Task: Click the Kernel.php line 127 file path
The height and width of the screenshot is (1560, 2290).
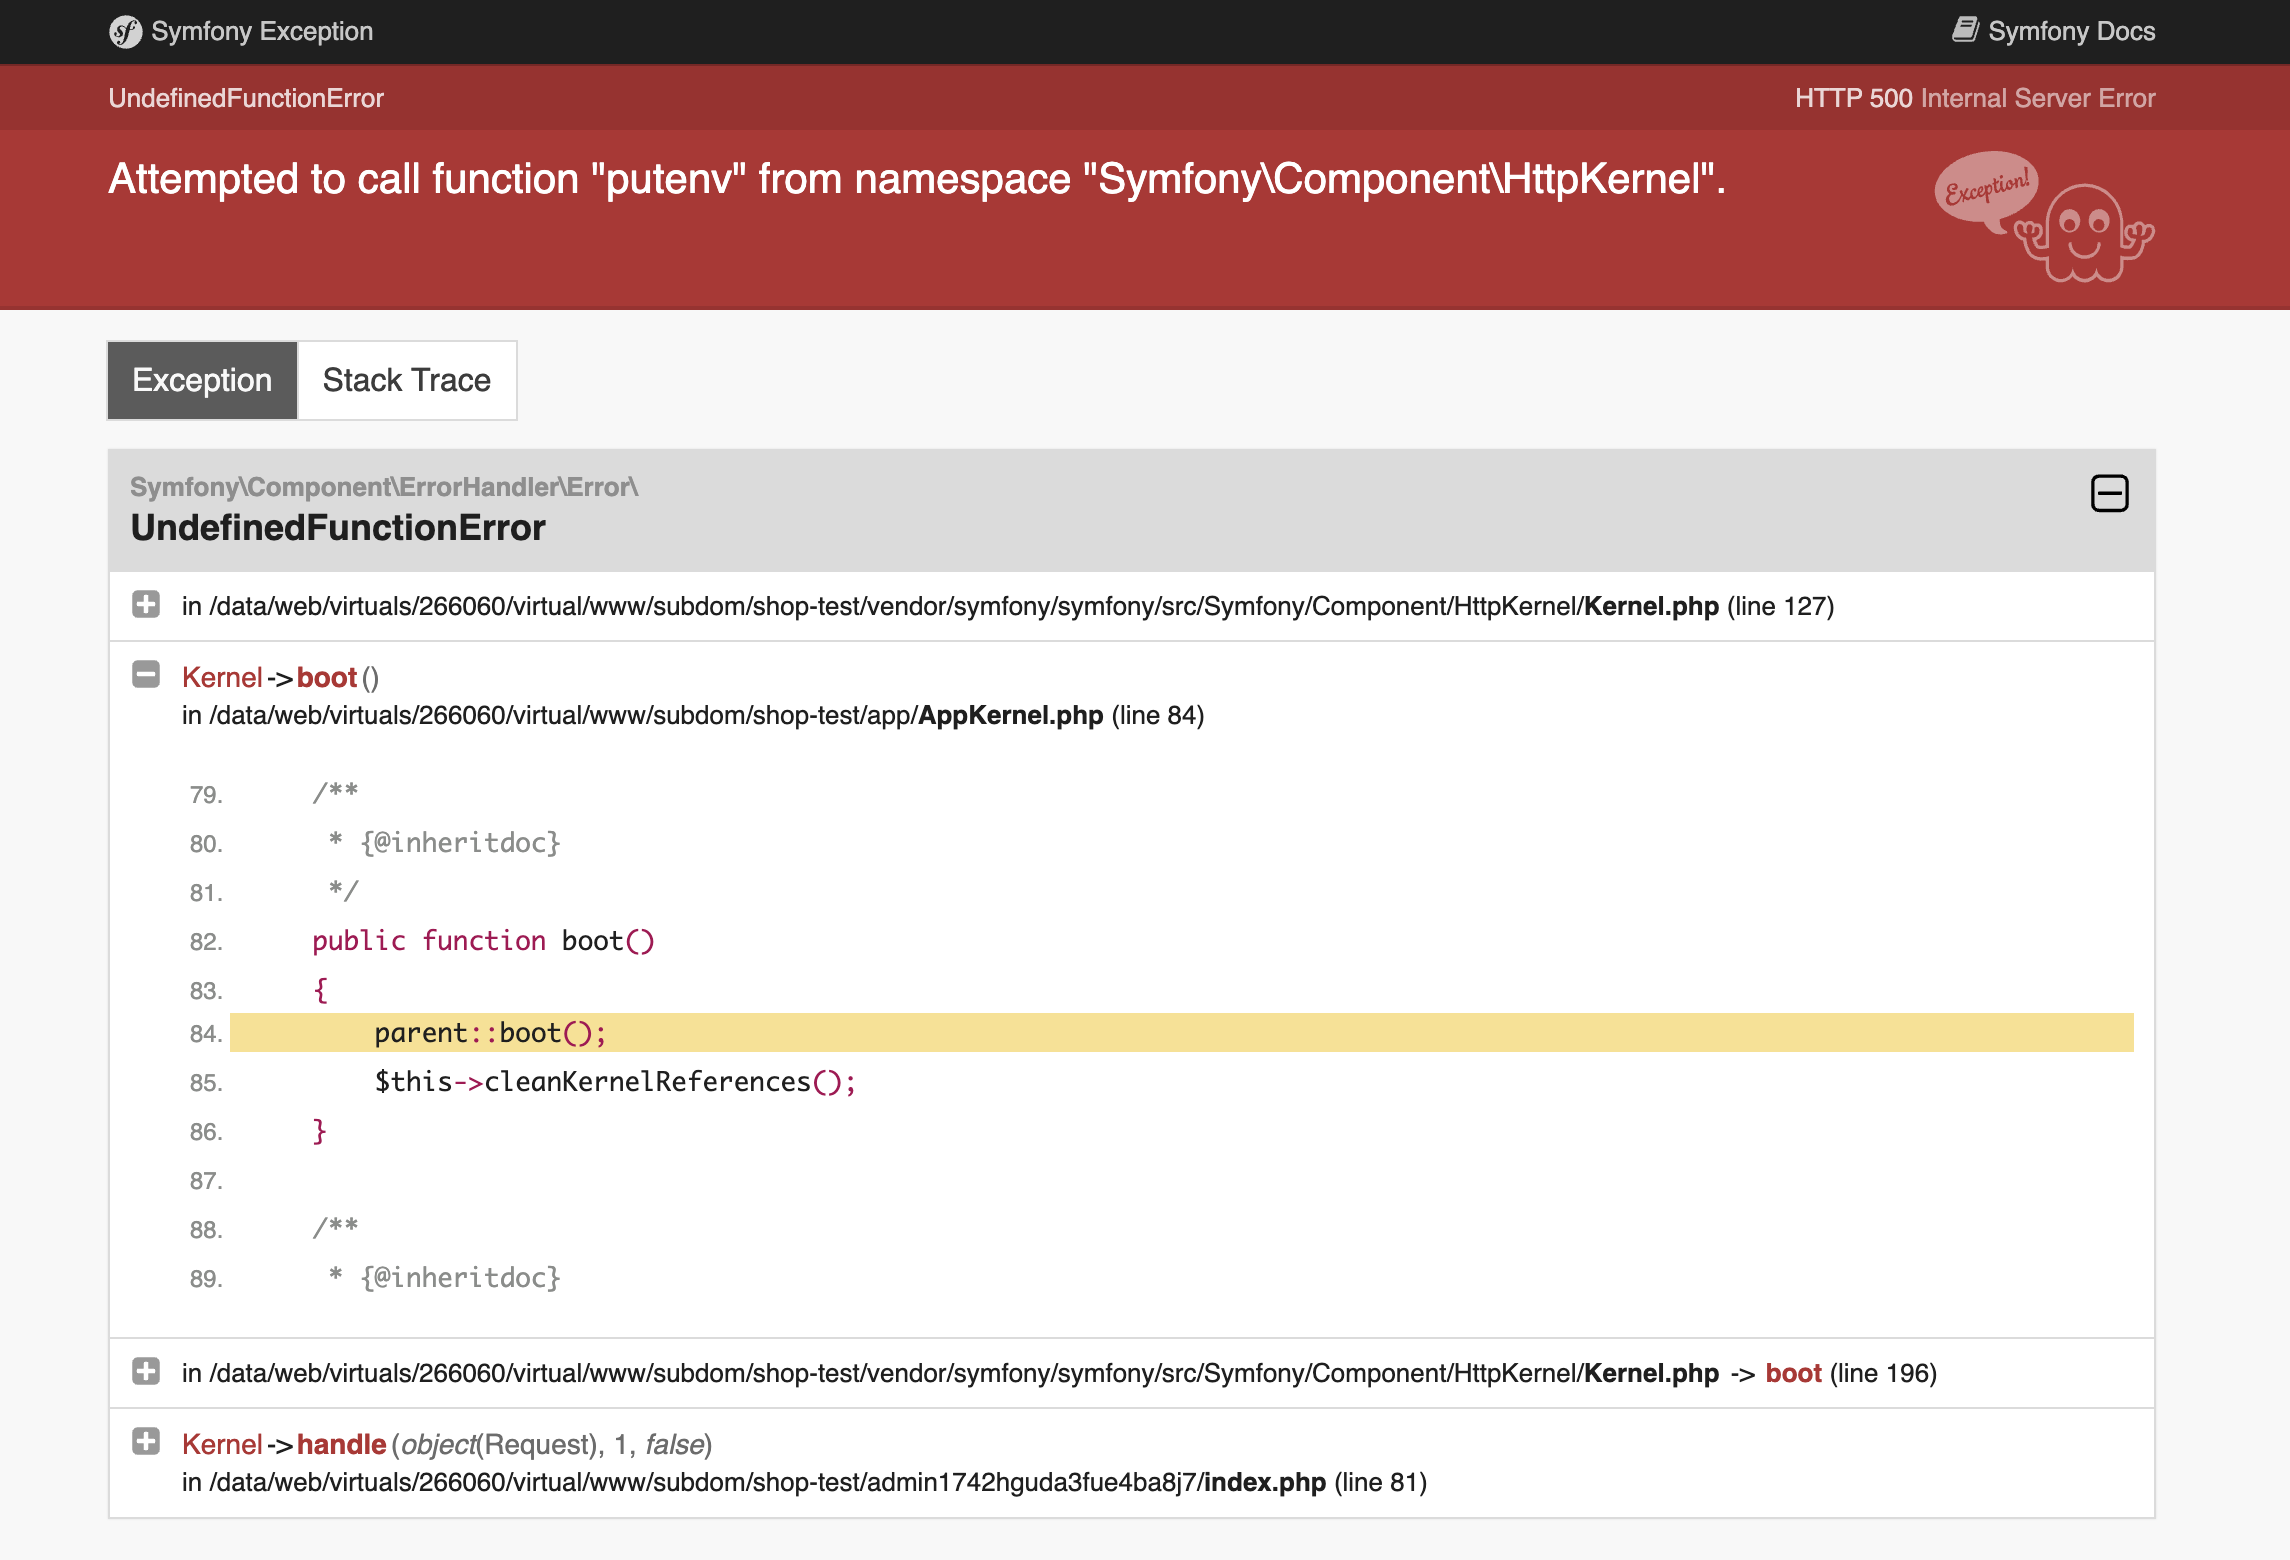Action: [1650, 607]
